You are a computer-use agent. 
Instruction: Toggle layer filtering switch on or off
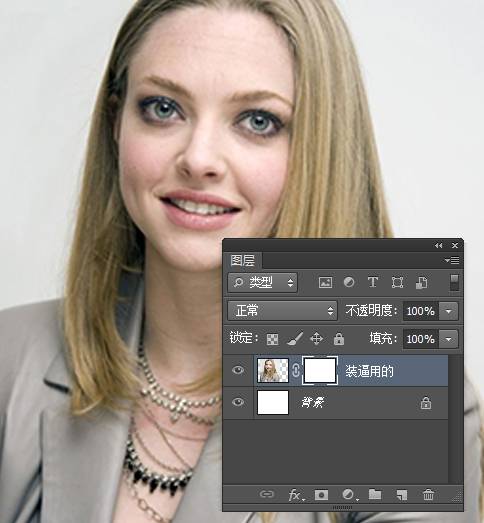pos(454,282)
